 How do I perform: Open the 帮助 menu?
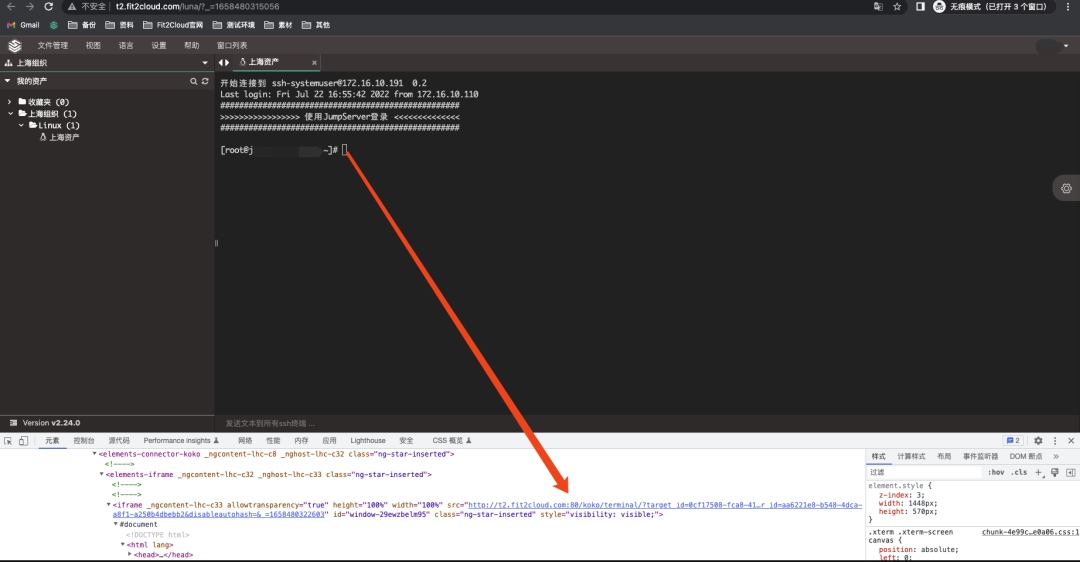191,45
